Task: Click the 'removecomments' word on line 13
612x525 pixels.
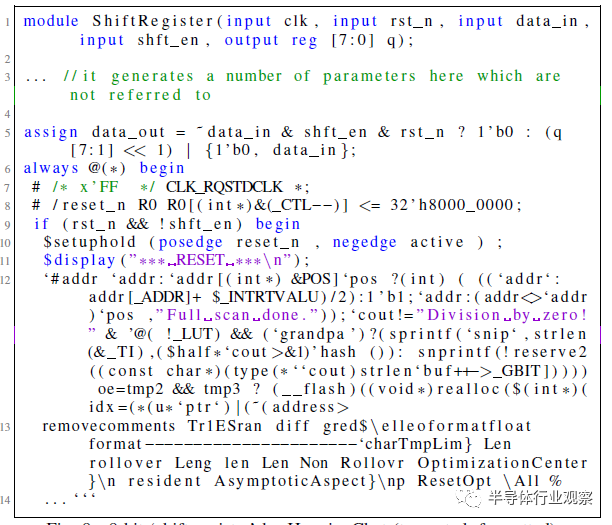Action: pos(109,426)
